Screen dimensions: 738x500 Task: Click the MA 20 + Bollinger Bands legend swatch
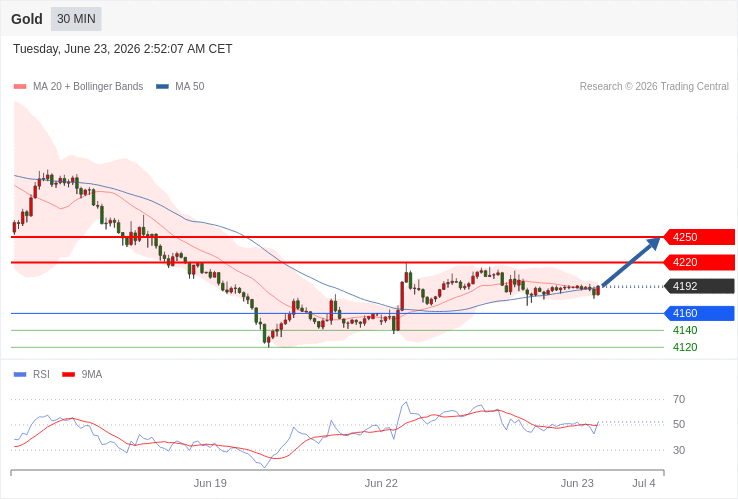(20, 87)
